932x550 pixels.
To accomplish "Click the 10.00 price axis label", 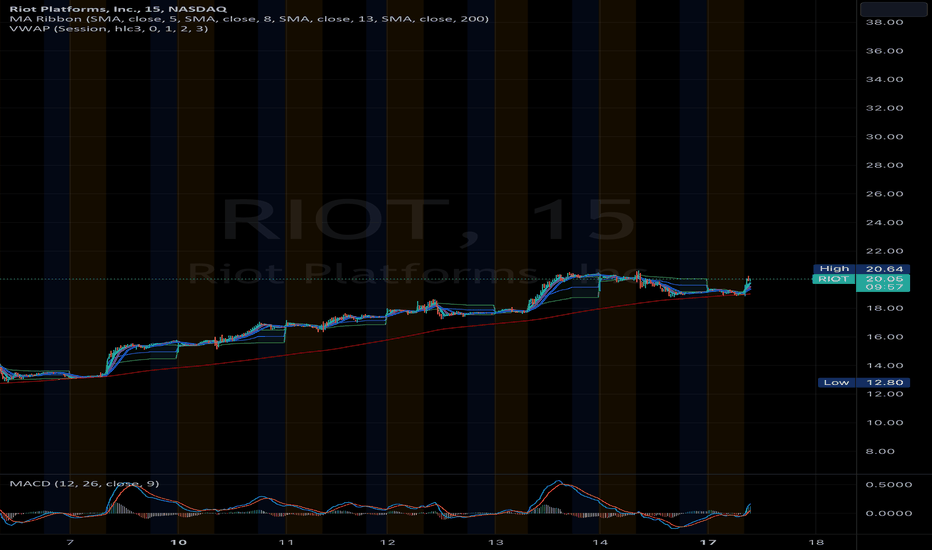I will (x=884, y=423).
